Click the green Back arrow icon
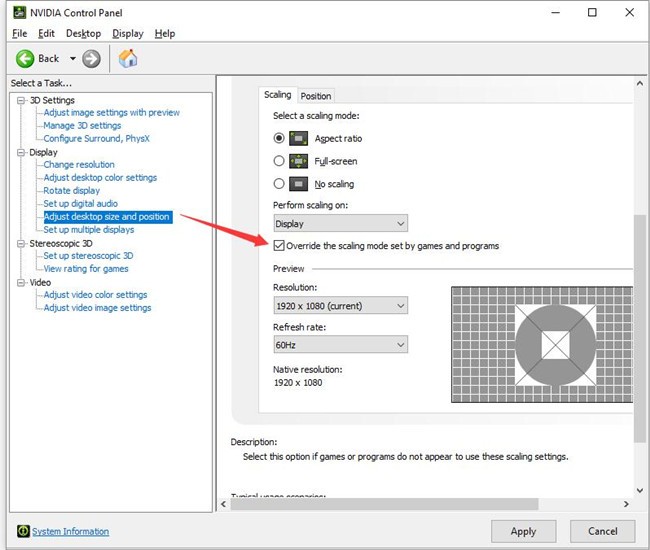The width and height of the screenshot is (650, 550). (25, 59)
